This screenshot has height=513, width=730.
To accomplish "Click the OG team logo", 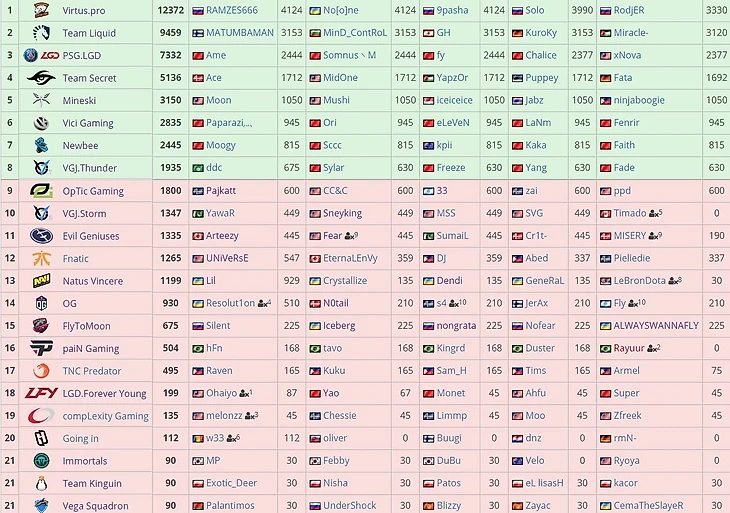I will pos(41,303).
